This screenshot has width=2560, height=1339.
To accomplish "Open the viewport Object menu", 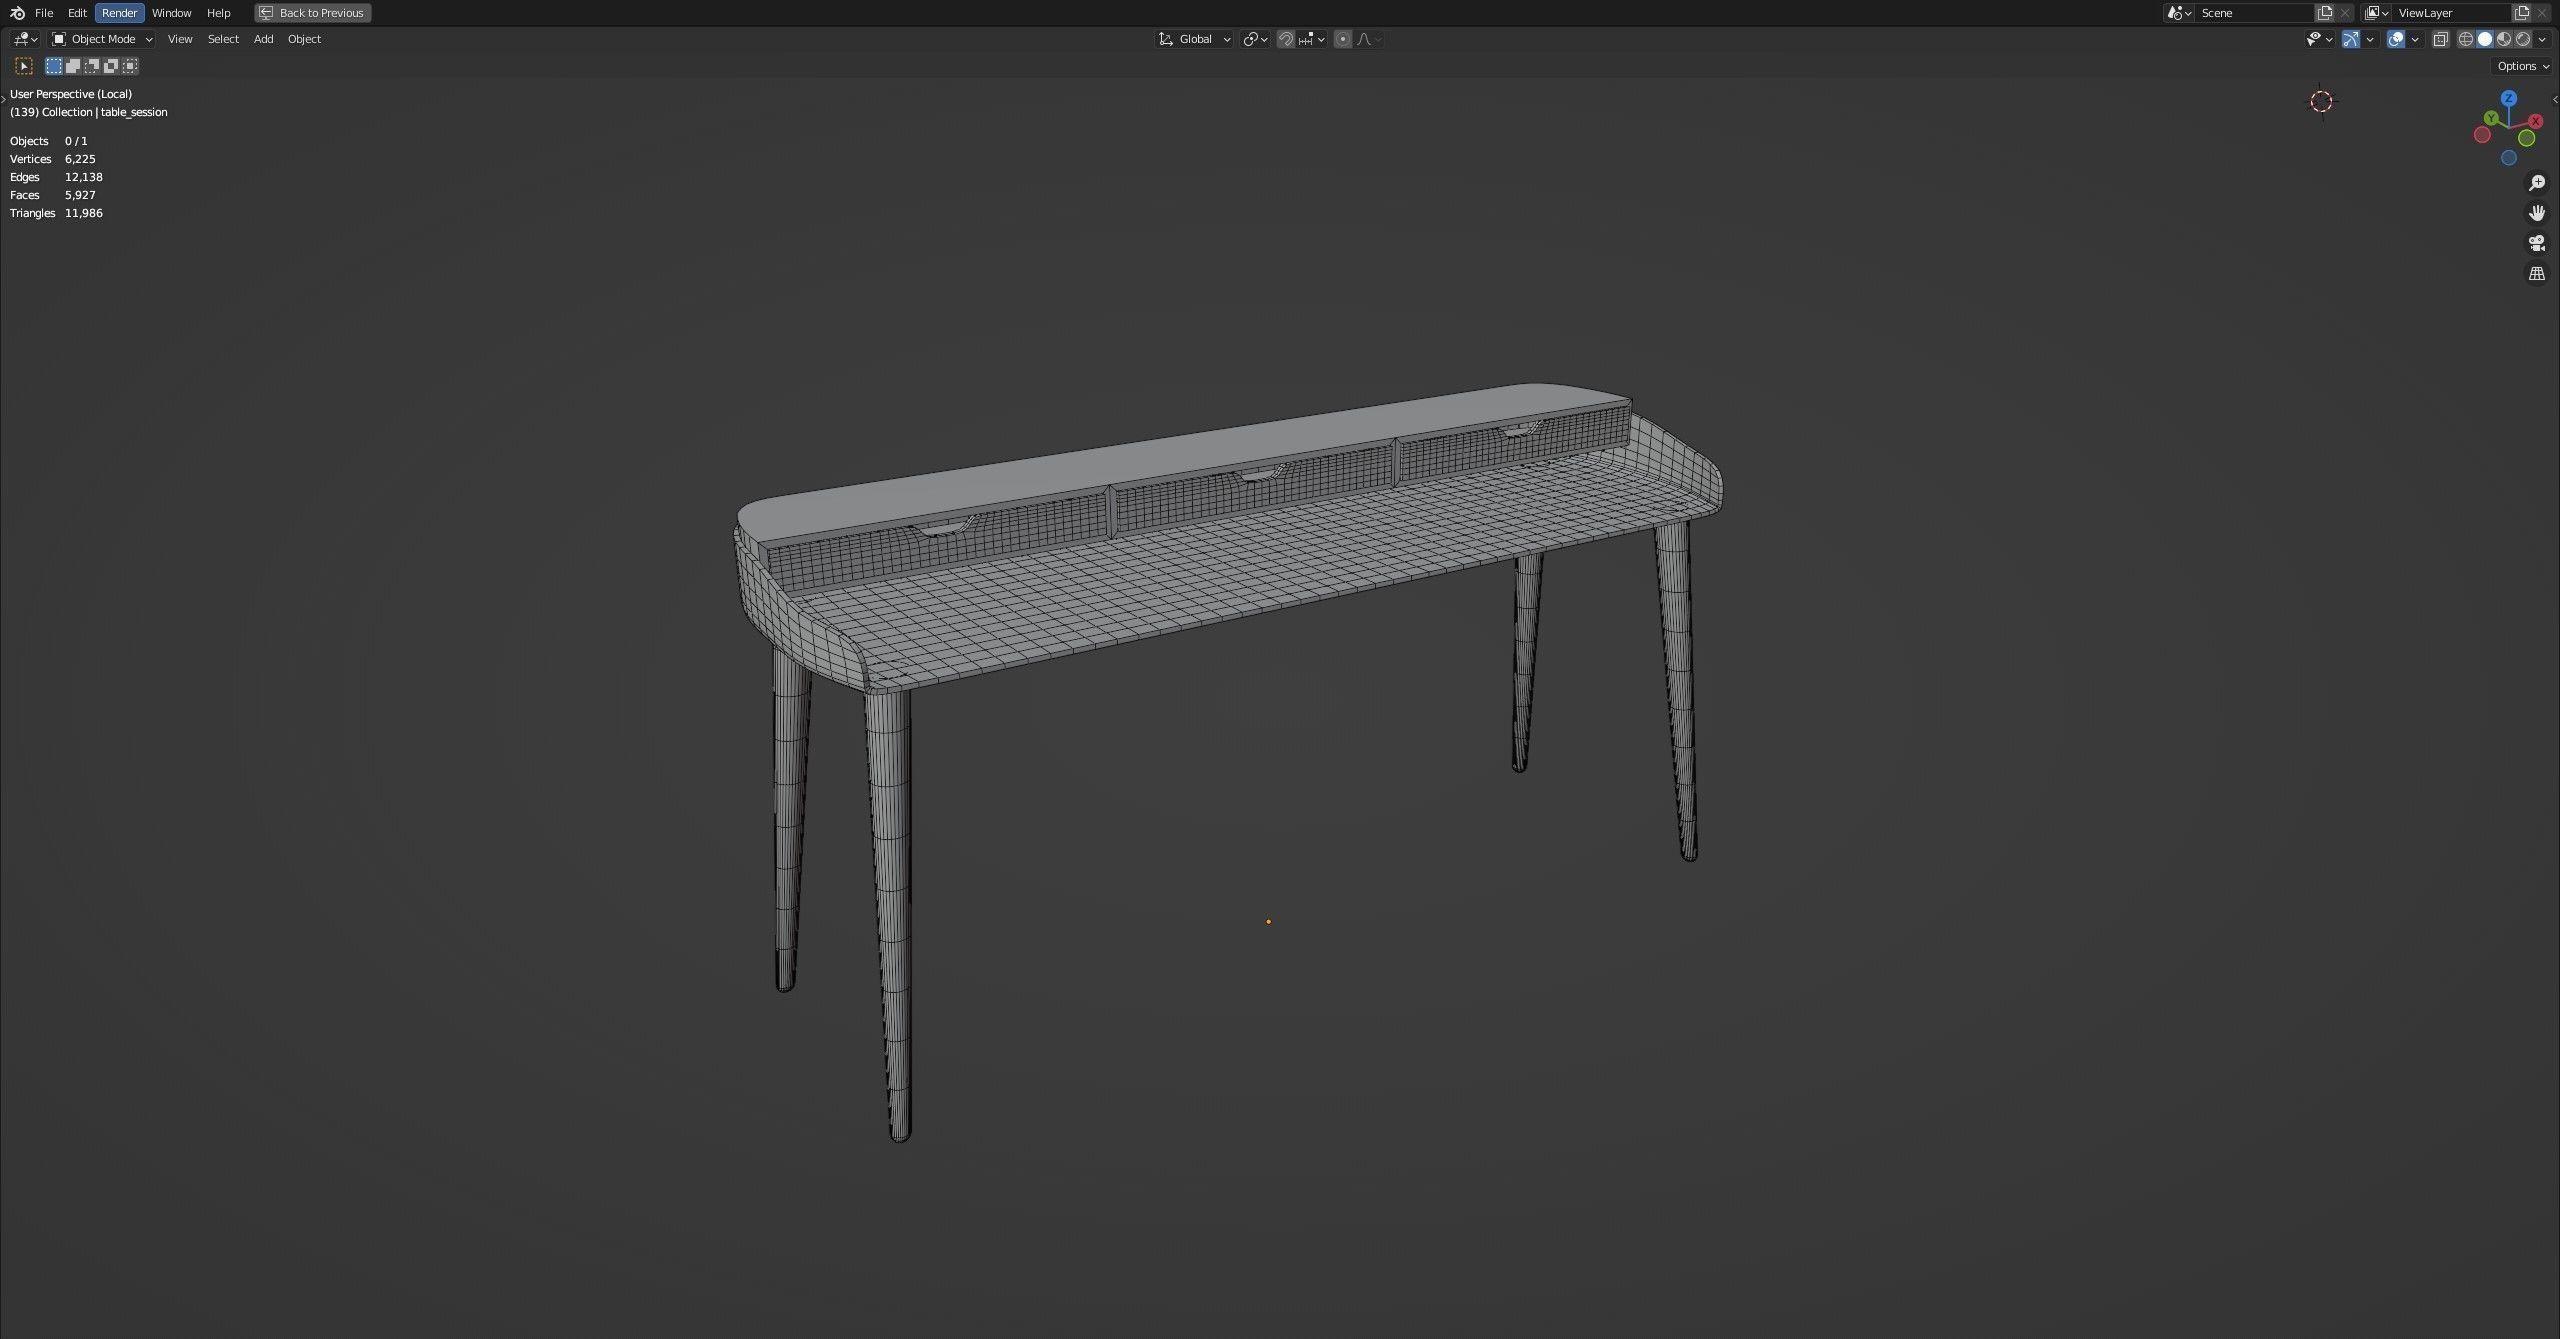I will pyautogui.click(x=304, y=39).
